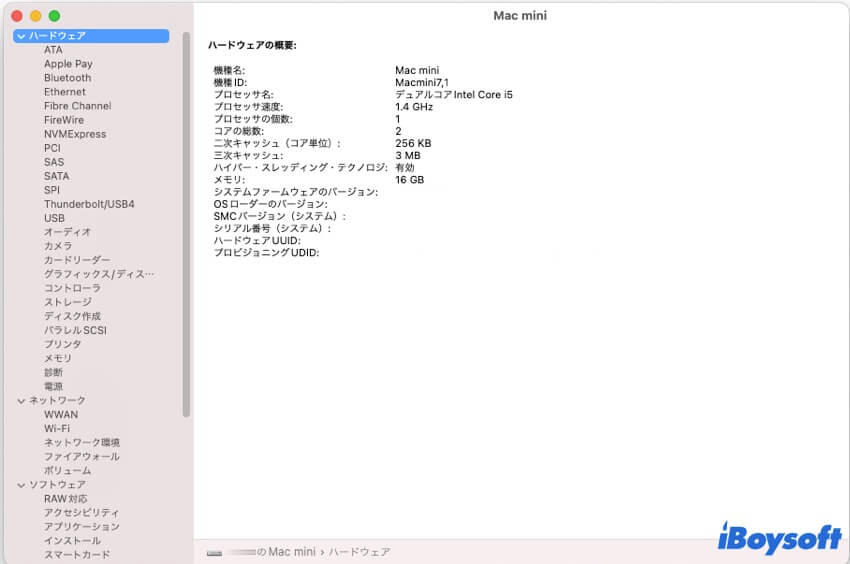Screen dimensions: 850x564
Task: Click the 1.4 GHz processor speed value
Action: click(414, 107)
